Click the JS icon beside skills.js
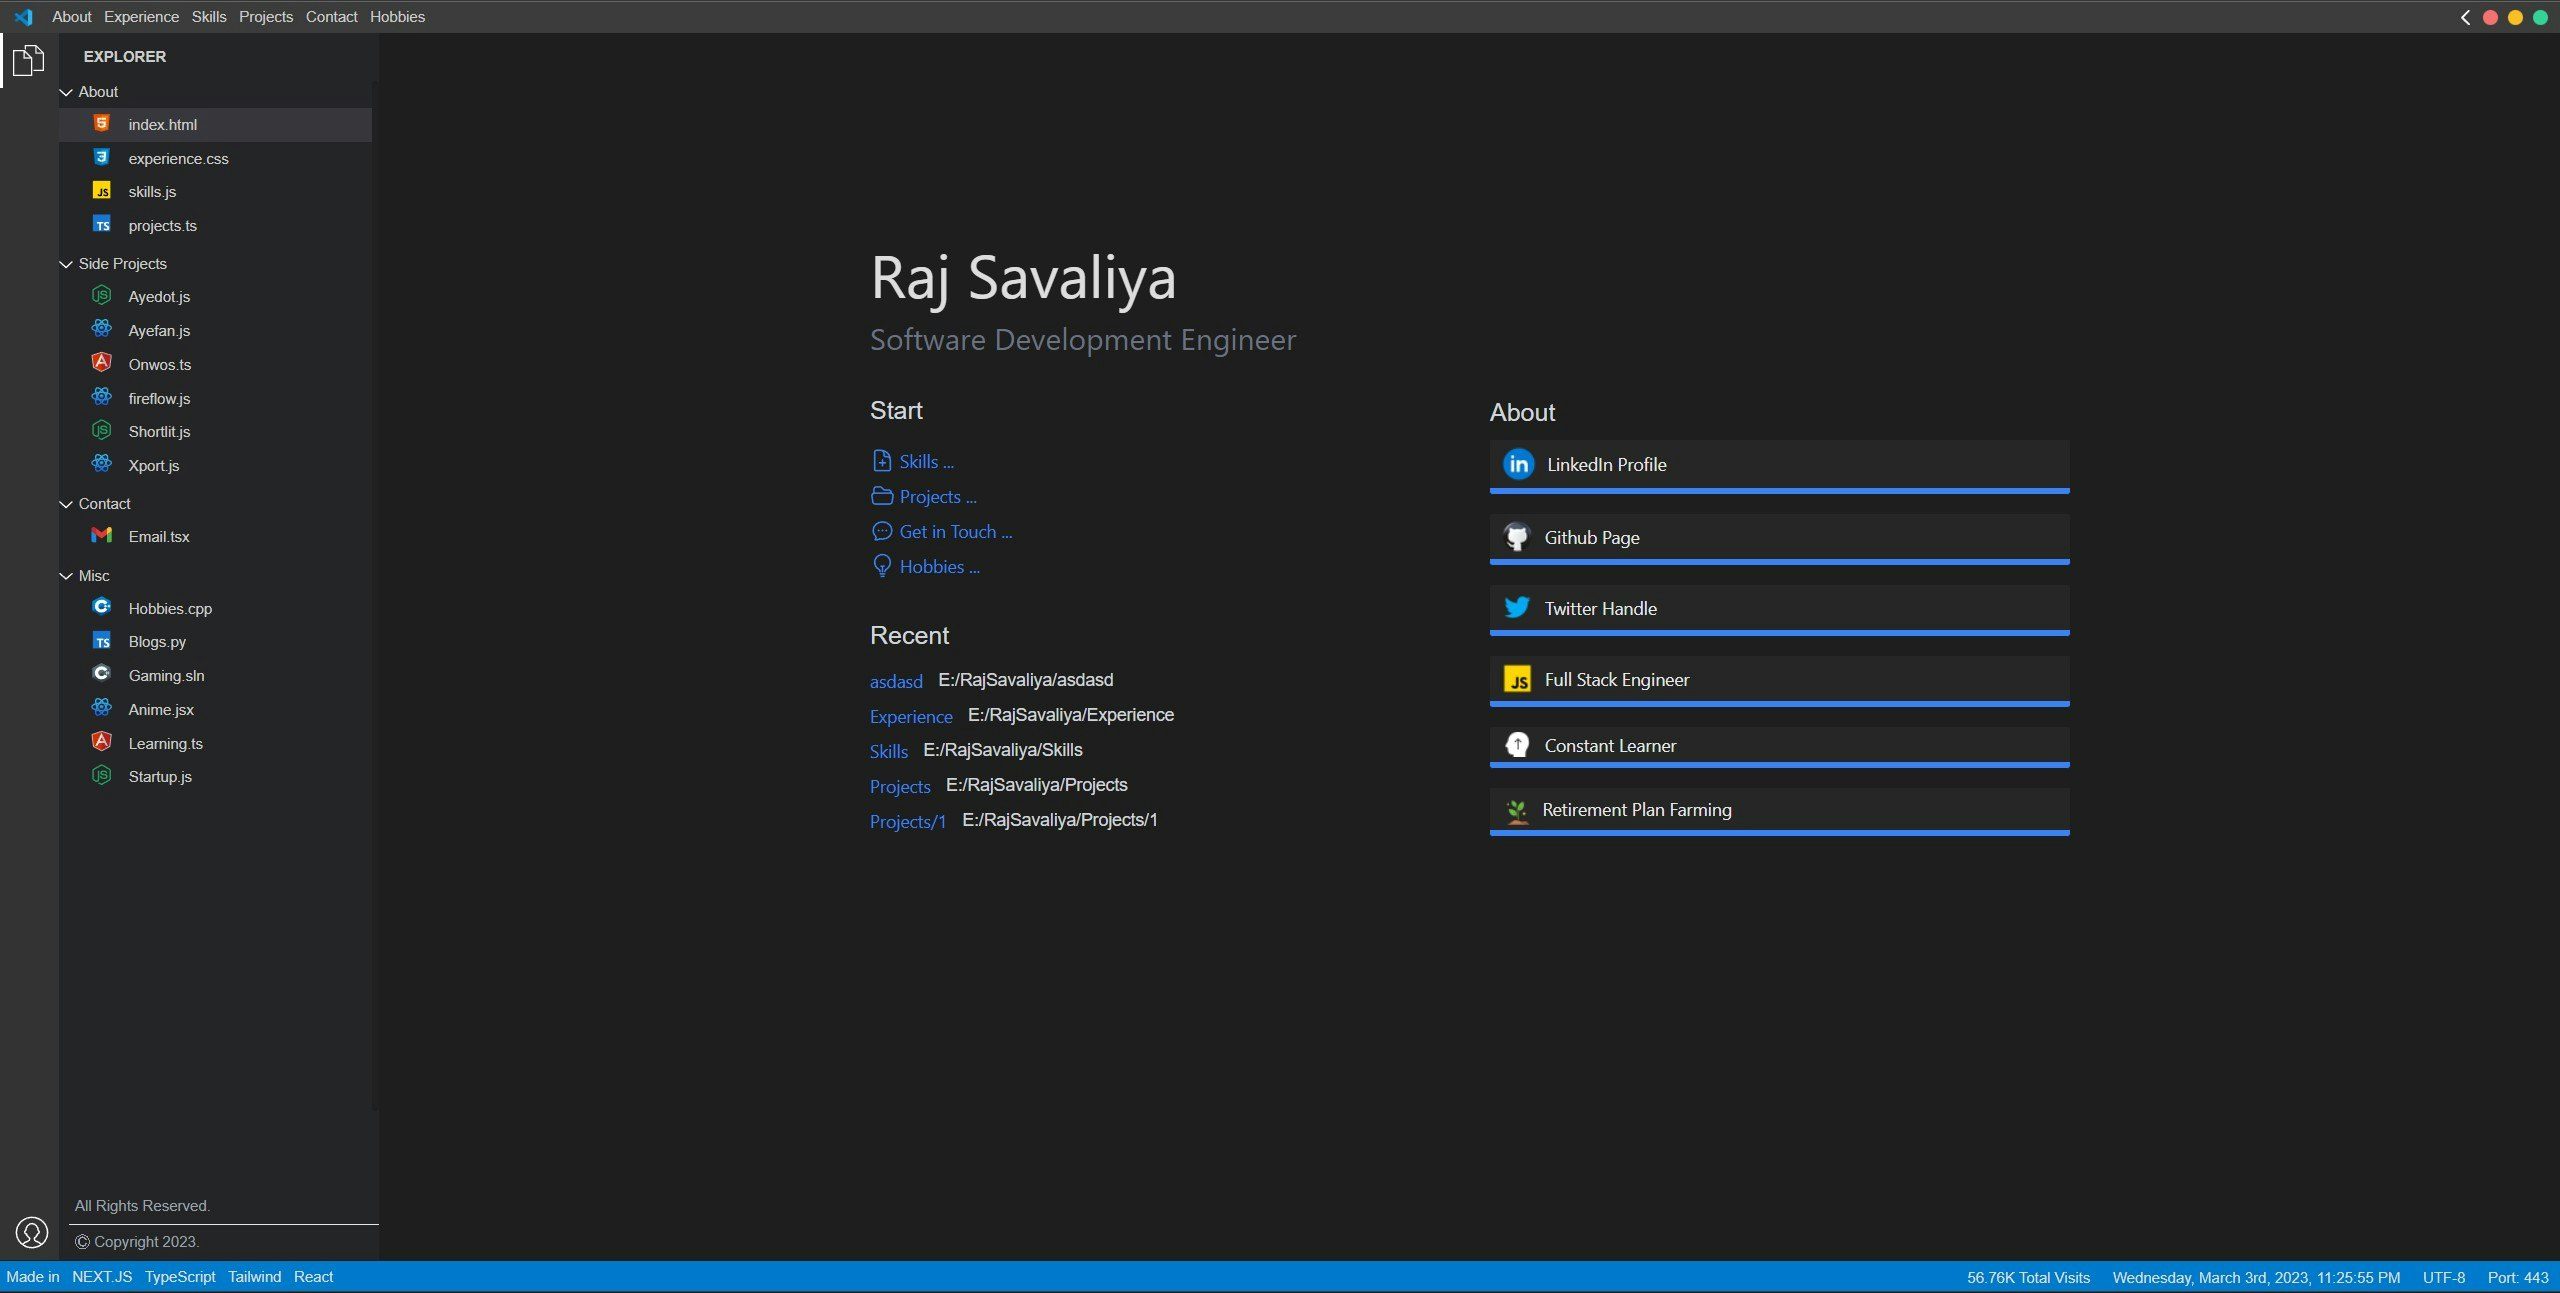The image size is (2560, 1293). click(102, 191)
